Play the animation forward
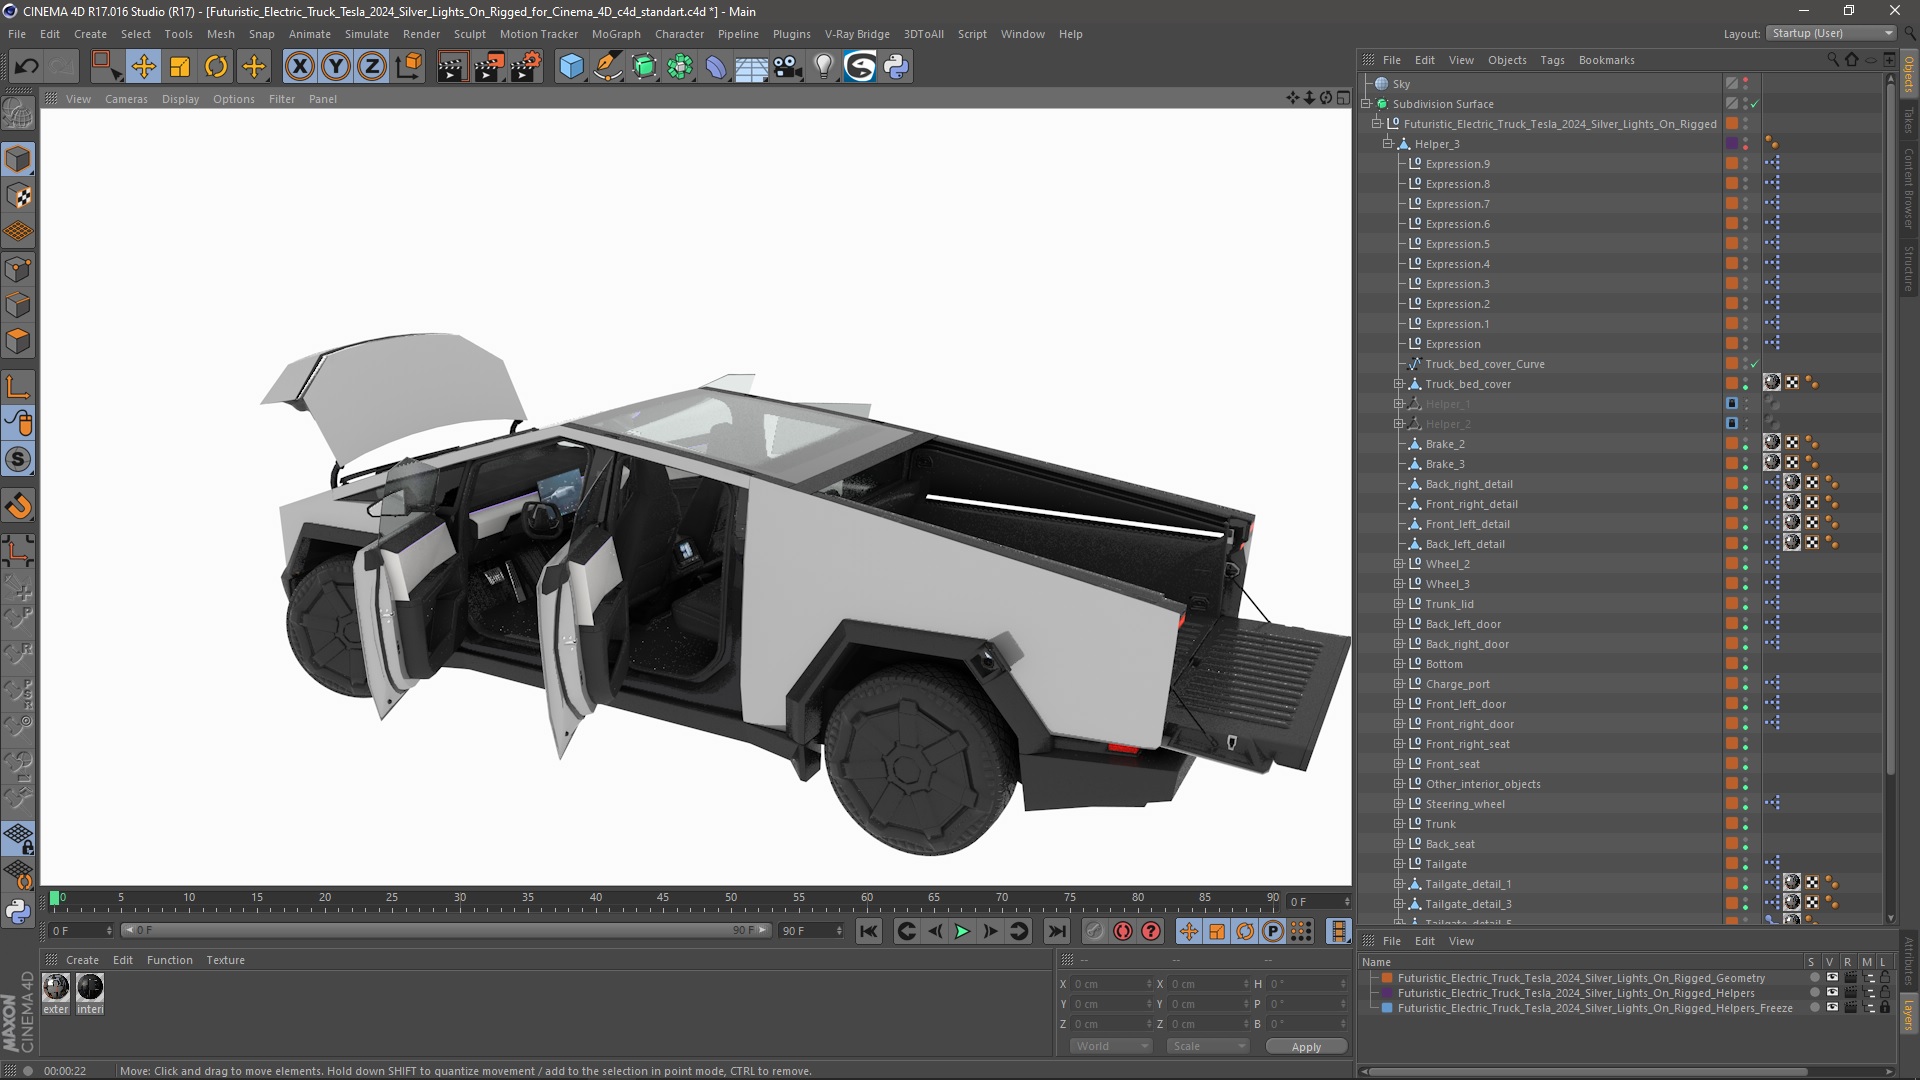This screenshot has height=1080, width=1920. [962, 931]
